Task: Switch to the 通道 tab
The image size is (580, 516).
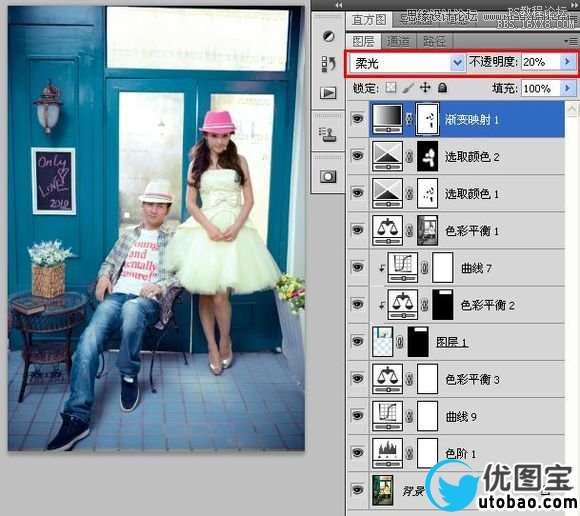Action: pos(398,41)
